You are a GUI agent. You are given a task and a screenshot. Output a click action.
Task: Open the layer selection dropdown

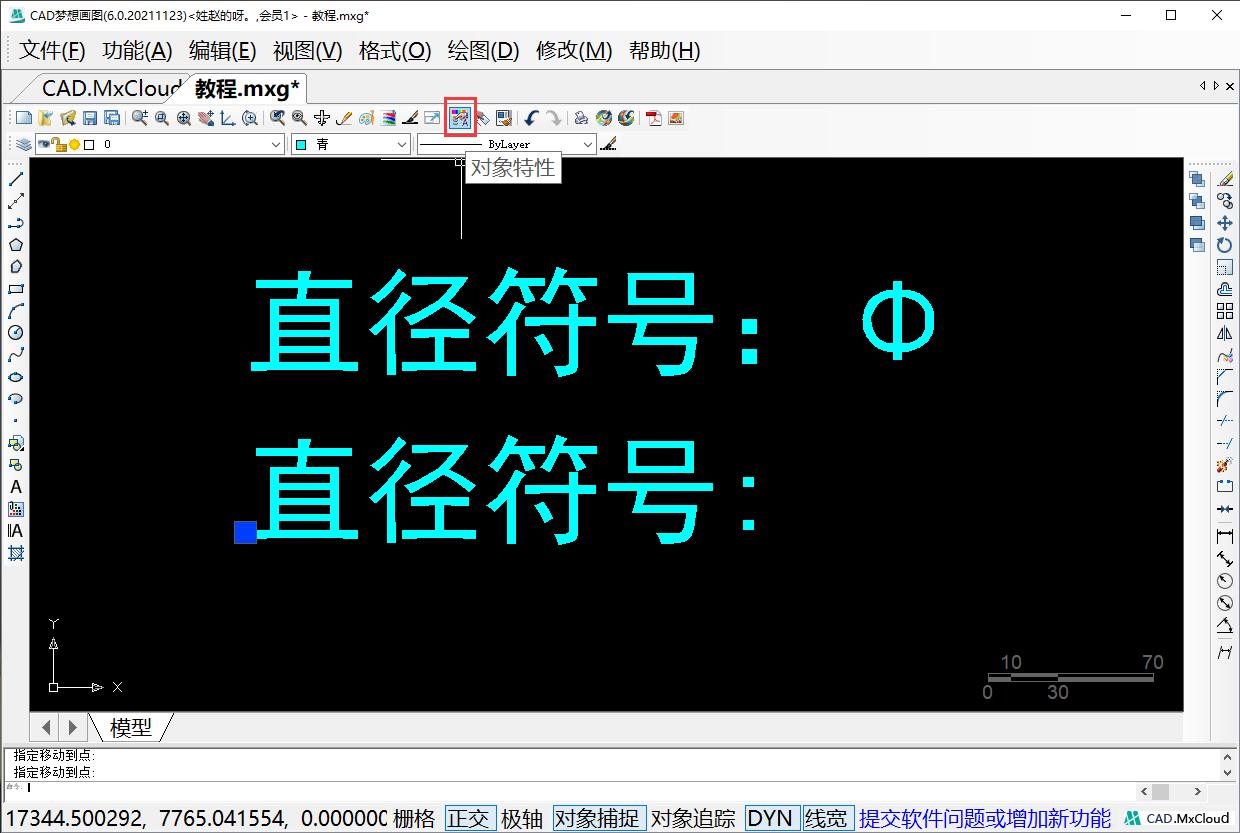point(278,143)
